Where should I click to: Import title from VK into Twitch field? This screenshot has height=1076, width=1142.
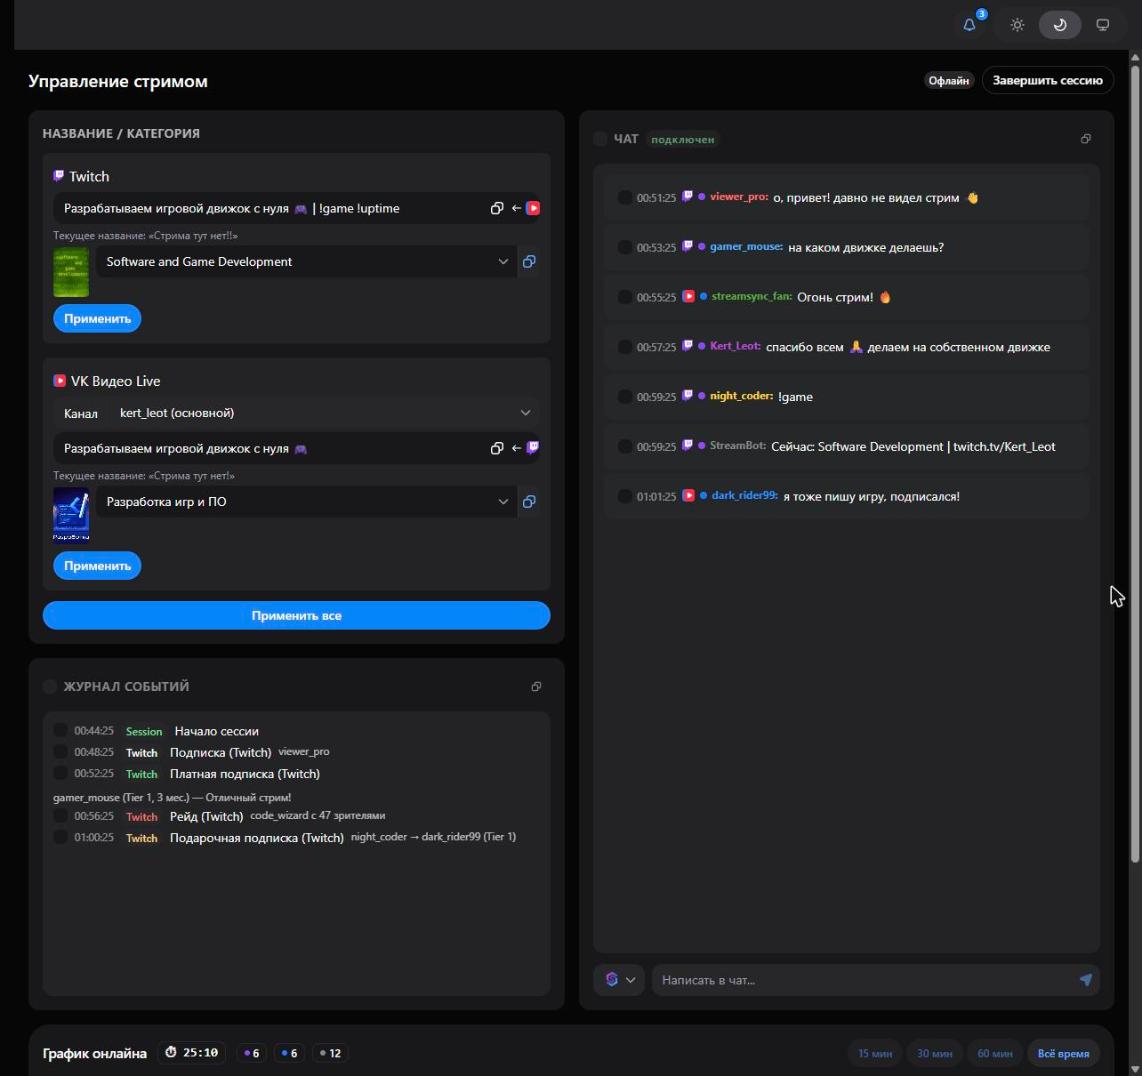[526, 208]
